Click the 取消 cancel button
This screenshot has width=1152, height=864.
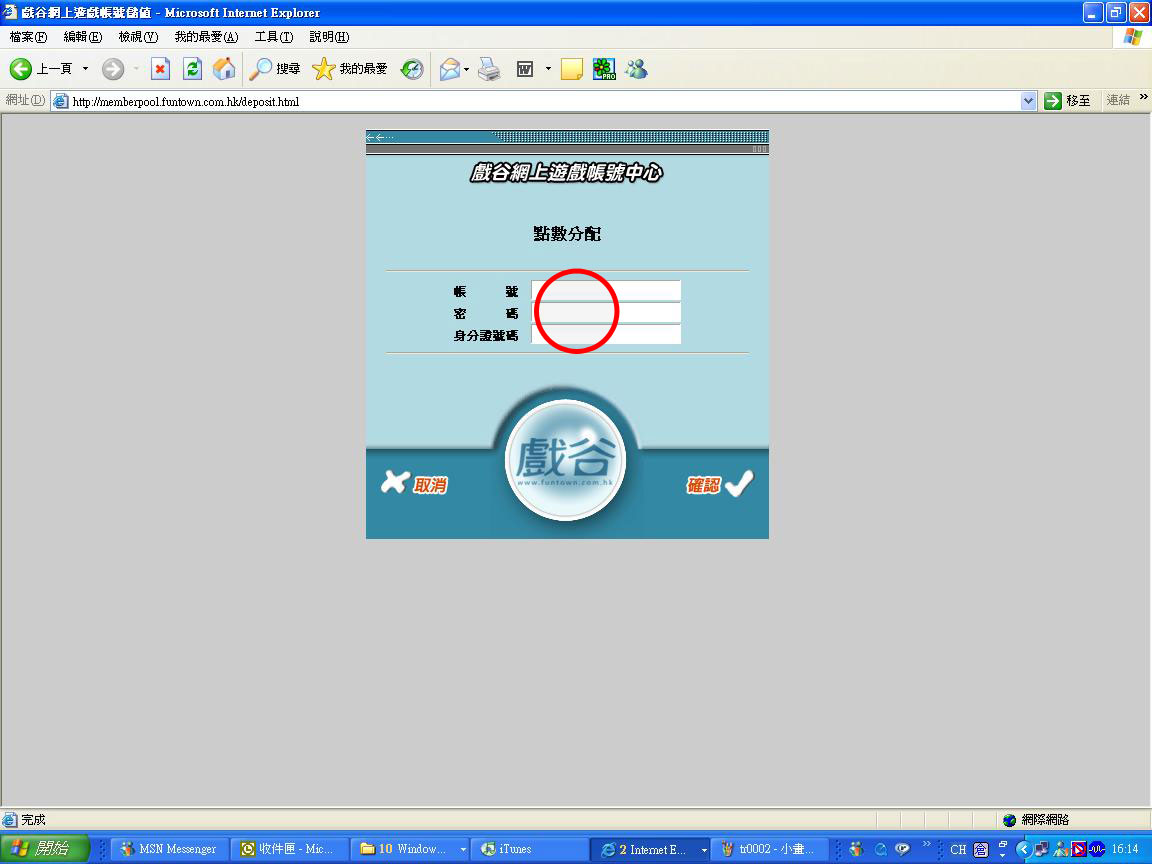(414, 483)
